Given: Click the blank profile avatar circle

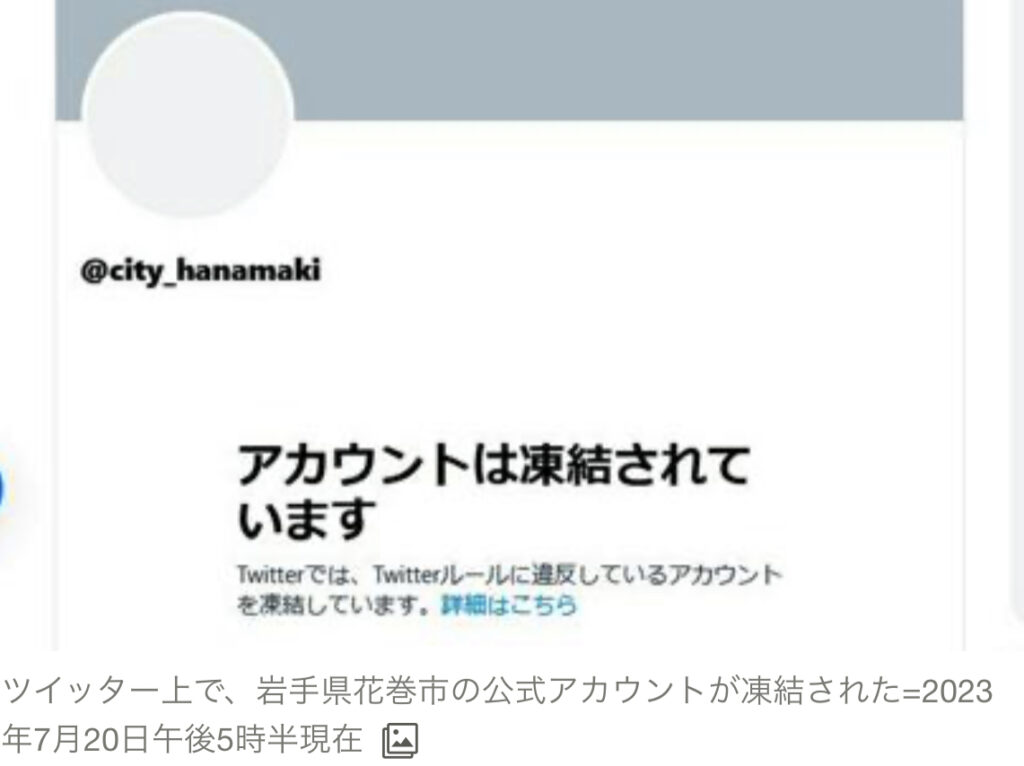Looking at the screenshot, I should pos(188,114).
